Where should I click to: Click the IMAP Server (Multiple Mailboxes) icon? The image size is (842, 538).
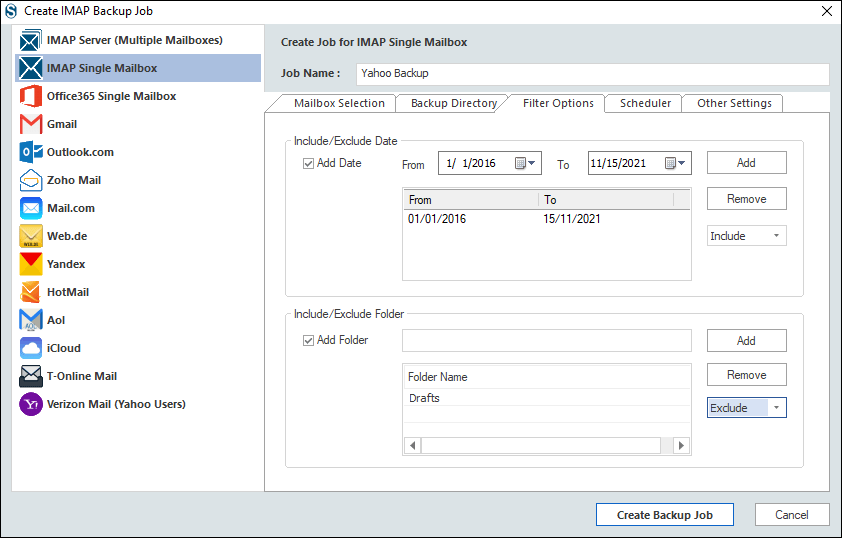pos(31,40)
